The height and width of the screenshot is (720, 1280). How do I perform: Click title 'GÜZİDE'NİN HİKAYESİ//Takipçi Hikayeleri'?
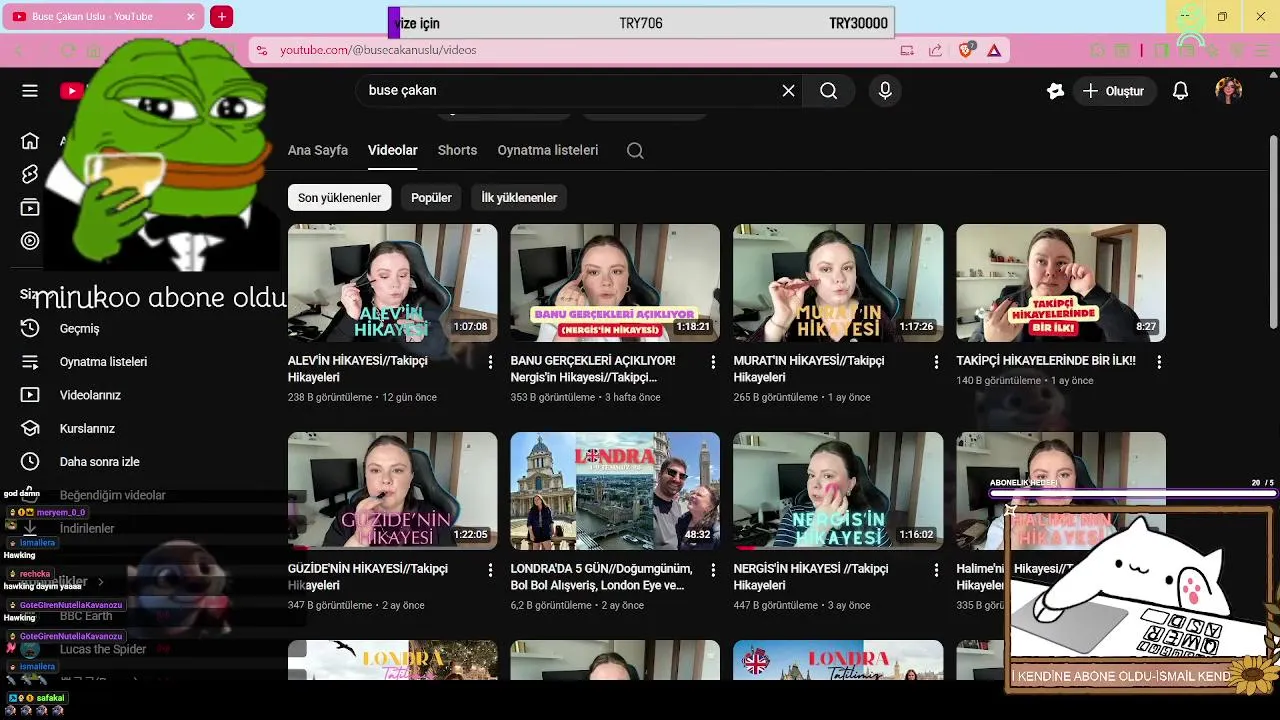click(367, 577)
